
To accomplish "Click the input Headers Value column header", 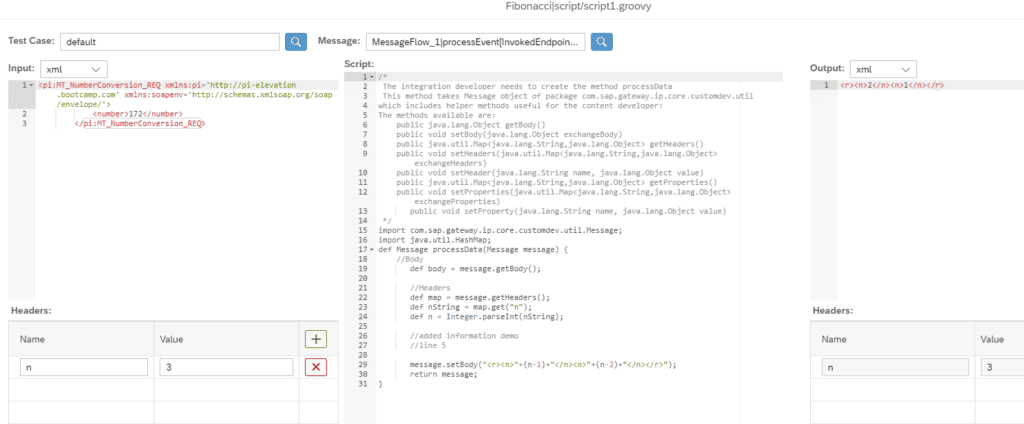I will tap(172, 339).
